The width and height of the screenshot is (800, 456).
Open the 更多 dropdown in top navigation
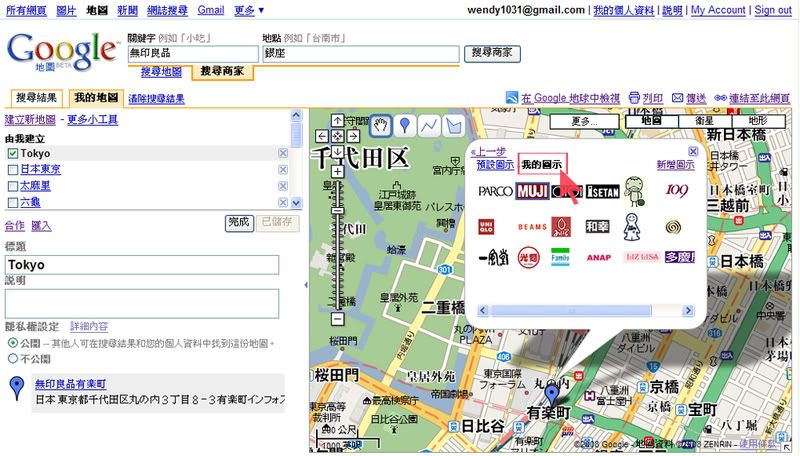point(247,10)
